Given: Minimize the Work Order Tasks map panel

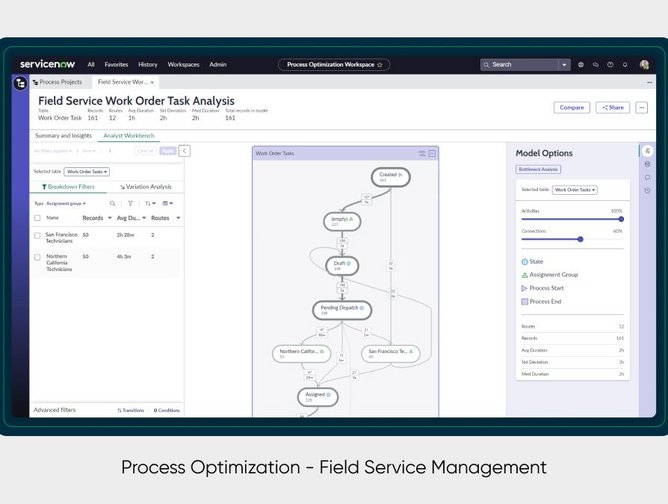Looking at the screenshot, I should point(432,153).
